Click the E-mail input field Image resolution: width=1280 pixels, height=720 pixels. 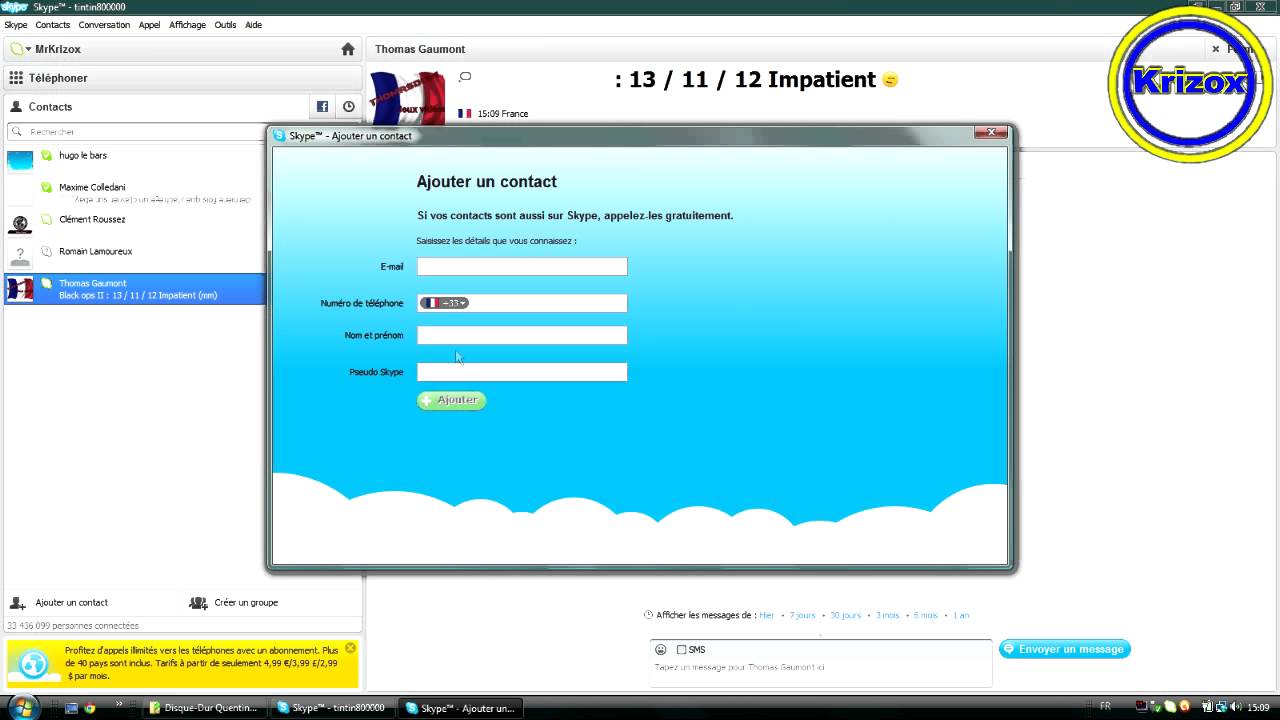coord(522,266)
